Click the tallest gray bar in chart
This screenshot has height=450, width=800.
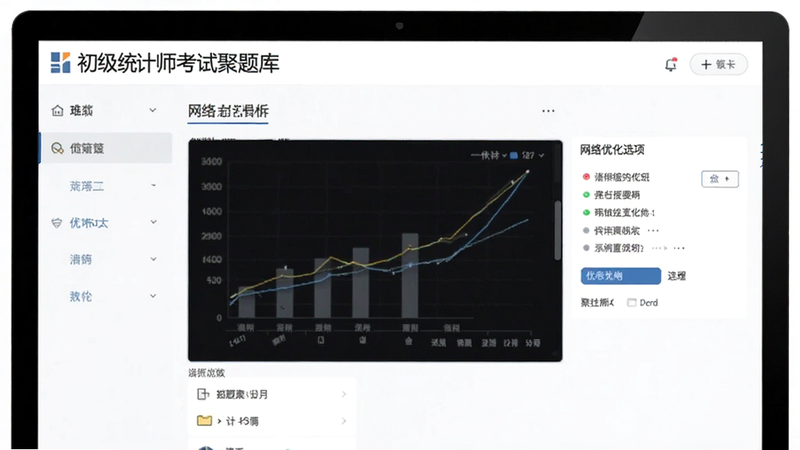(410, 276)
